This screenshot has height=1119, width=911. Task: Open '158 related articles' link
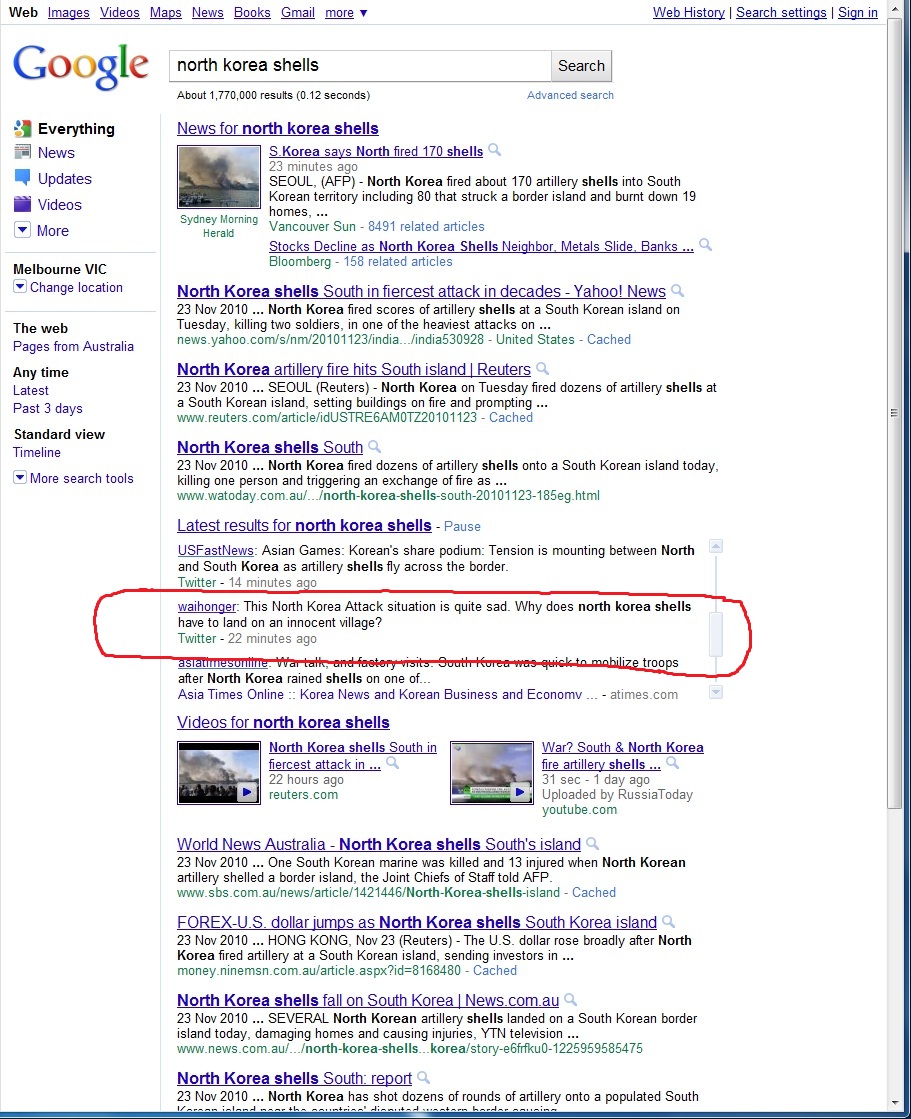click(398, 261)
